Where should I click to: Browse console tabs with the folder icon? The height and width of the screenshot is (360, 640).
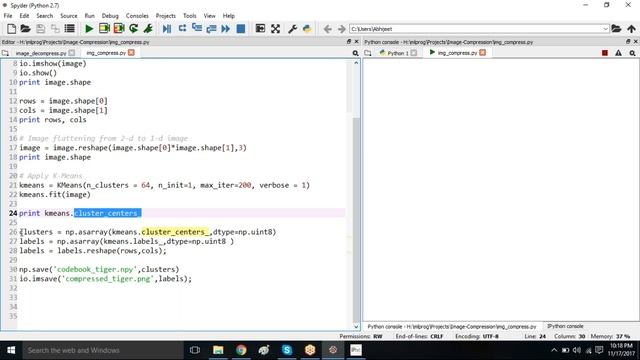click(x=368, y=53)
